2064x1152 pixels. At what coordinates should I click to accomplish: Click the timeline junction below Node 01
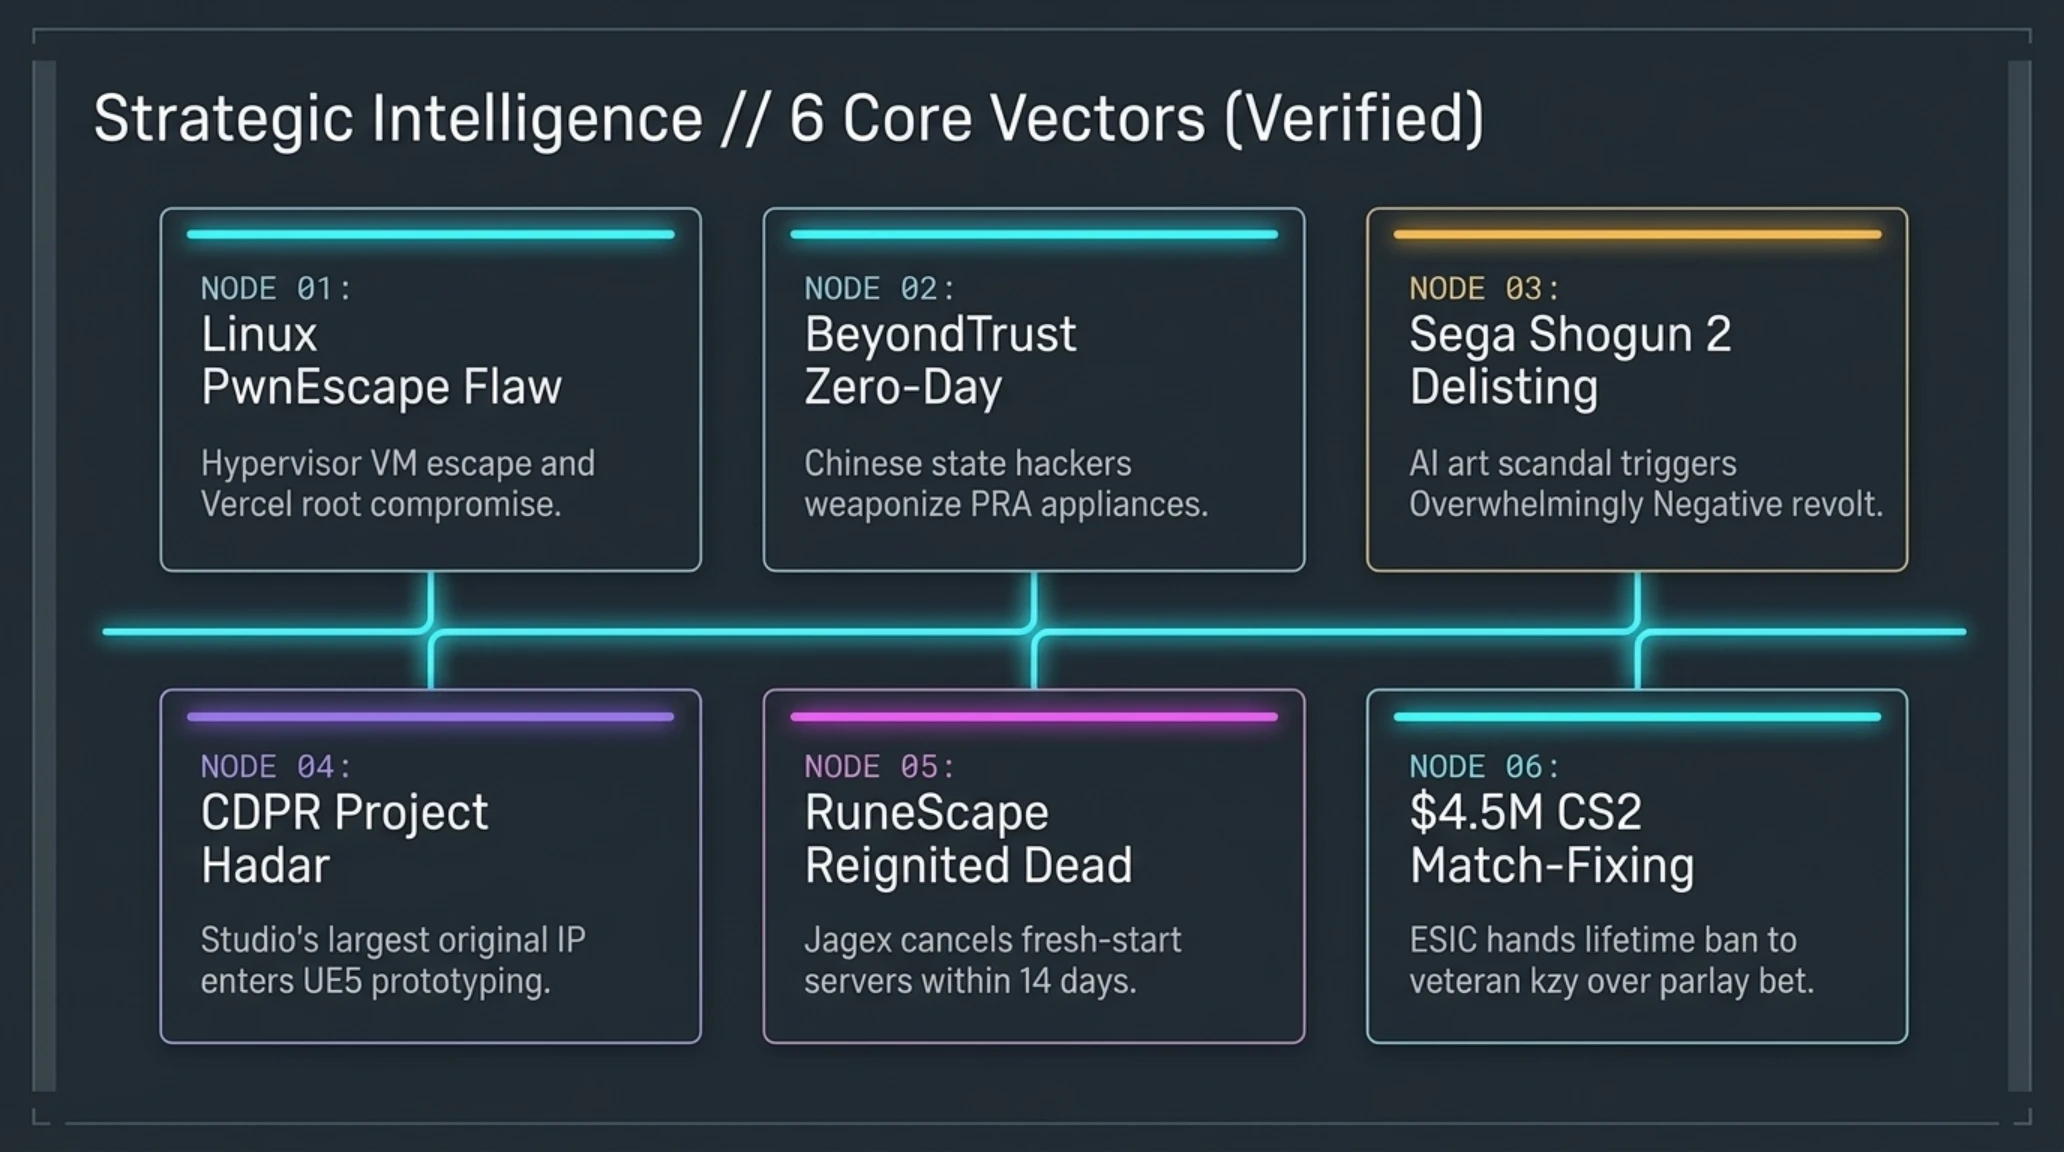tap(431, 631)
